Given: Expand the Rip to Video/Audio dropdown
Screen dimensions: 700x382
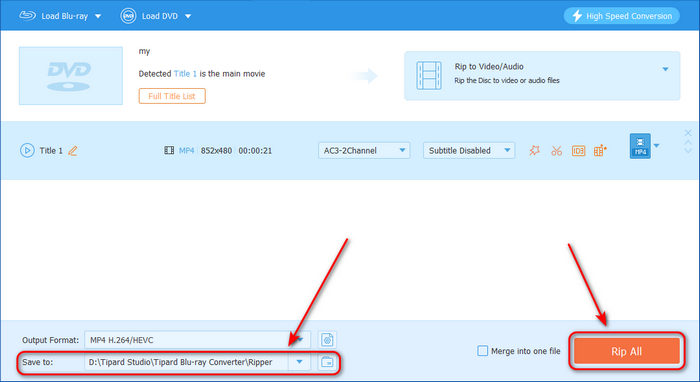Looking at the screenshot, I should (x=665, y=69).
